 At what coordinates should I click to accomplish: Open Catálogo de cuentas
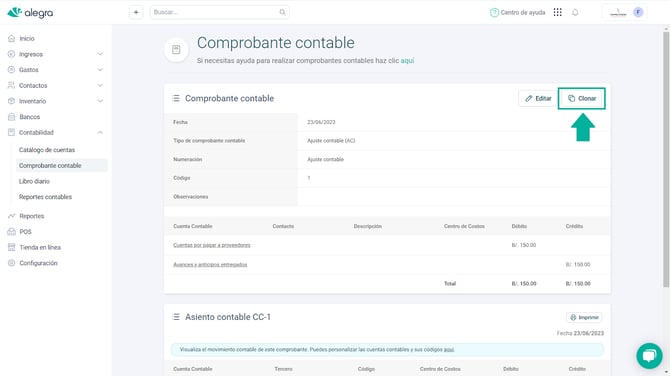[x=47, y=150]
